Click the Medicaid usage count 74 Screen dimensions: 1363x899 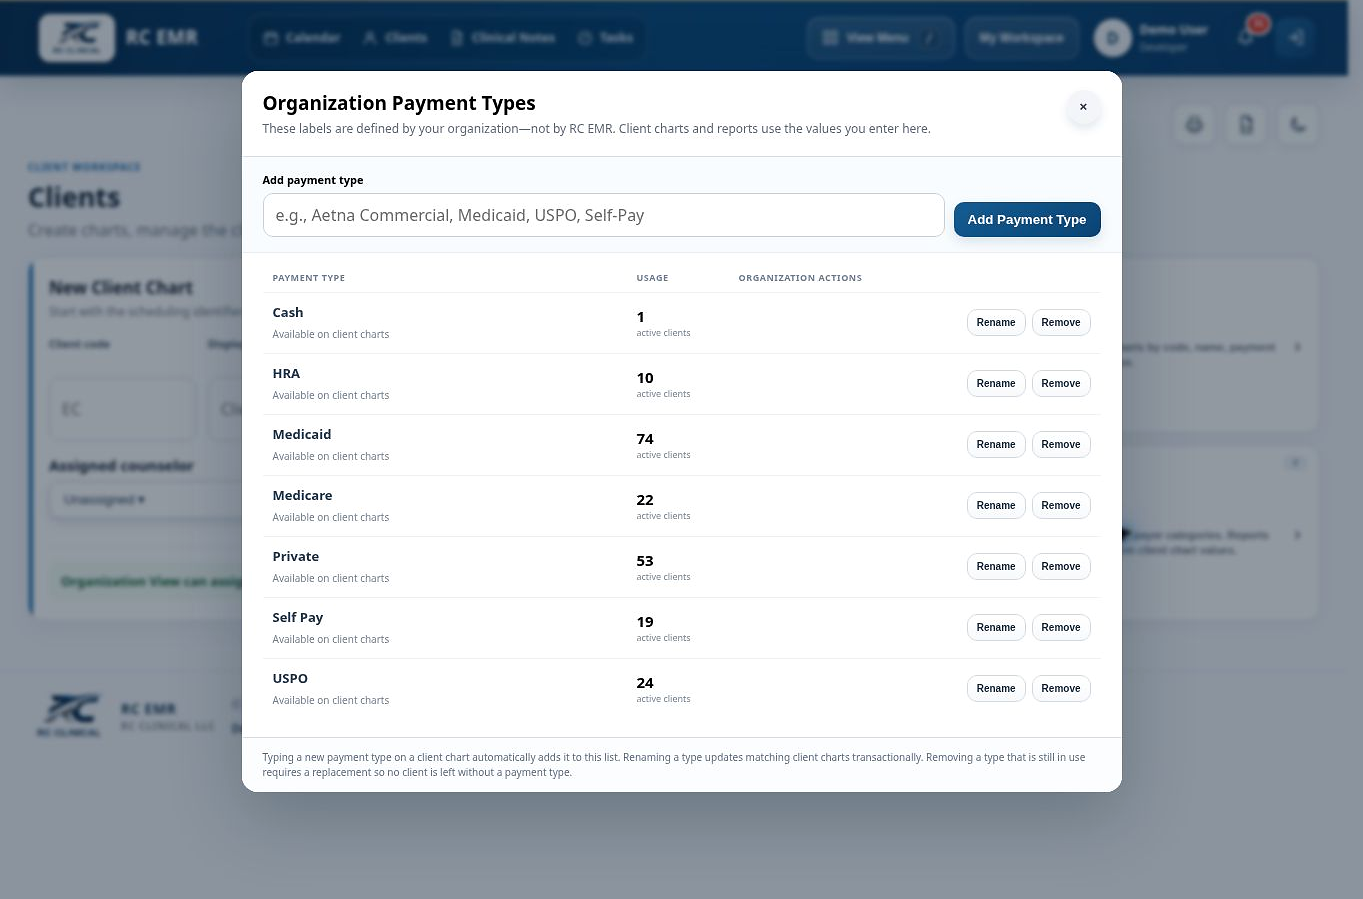(645, 439)
